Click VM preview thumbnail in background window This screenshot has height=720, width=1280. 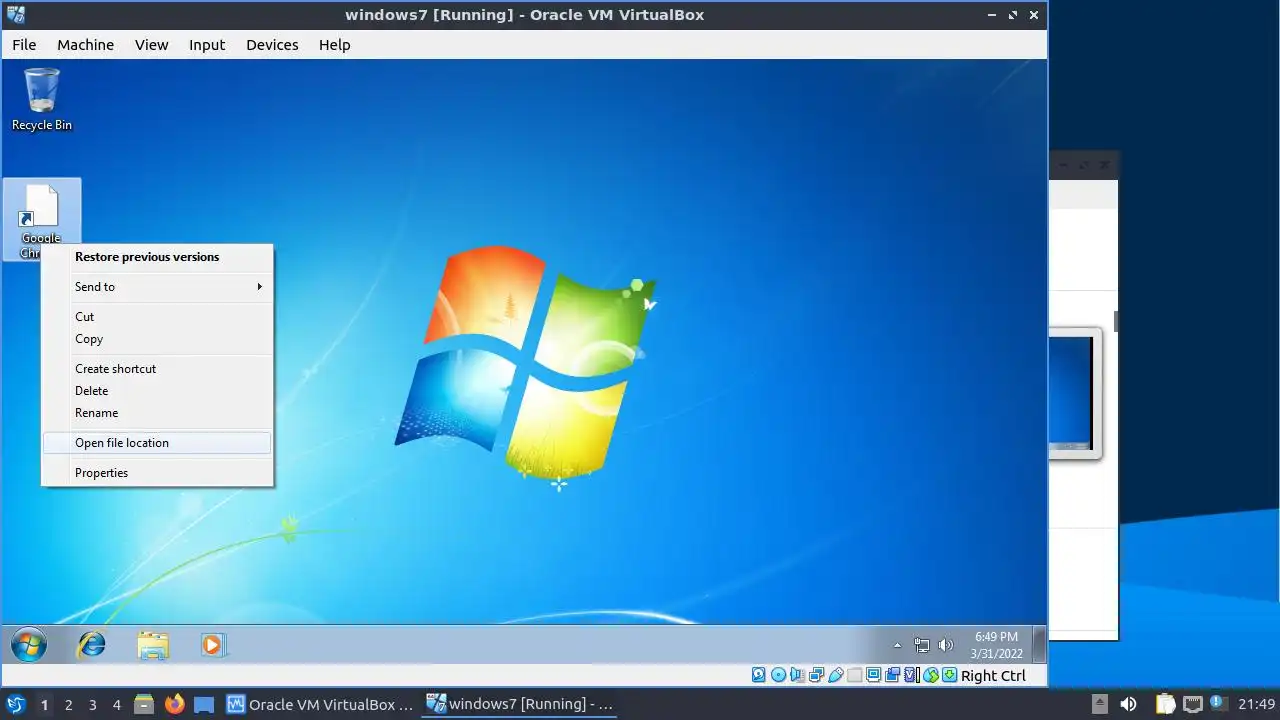(1074, 393)
